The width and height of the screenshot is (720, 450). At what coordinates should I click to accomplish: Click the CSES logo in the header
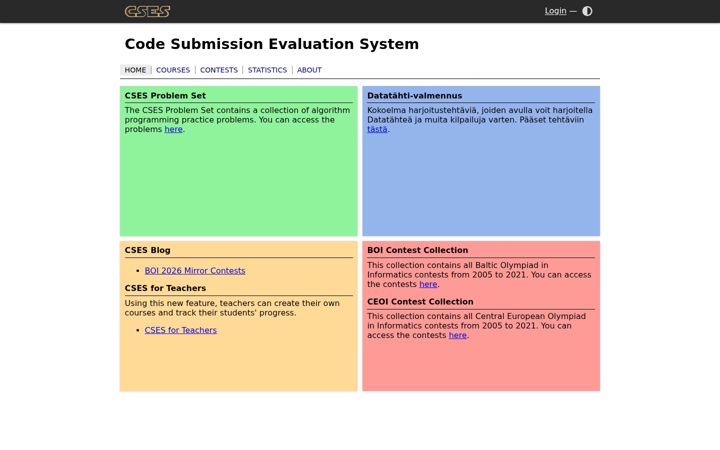pyautogui.click(x=147, y=11)
